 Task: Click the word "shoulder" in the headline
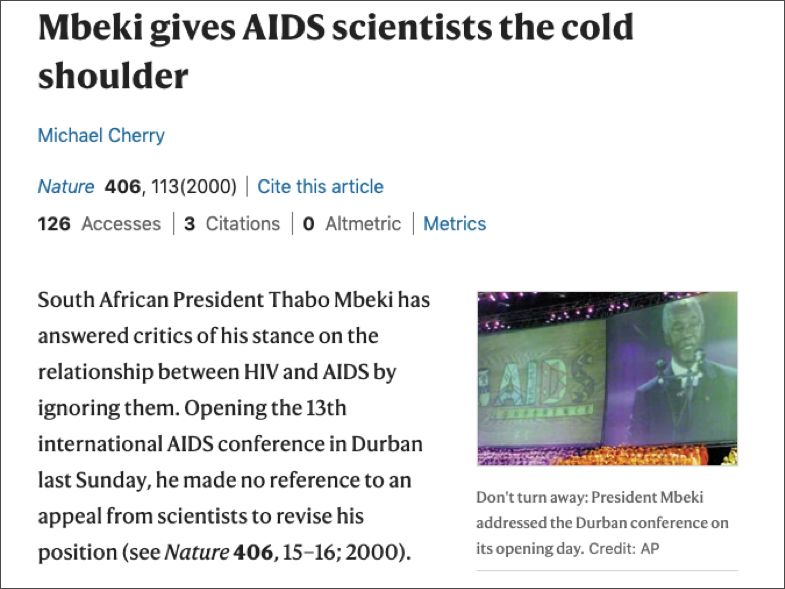click(113, 76)
